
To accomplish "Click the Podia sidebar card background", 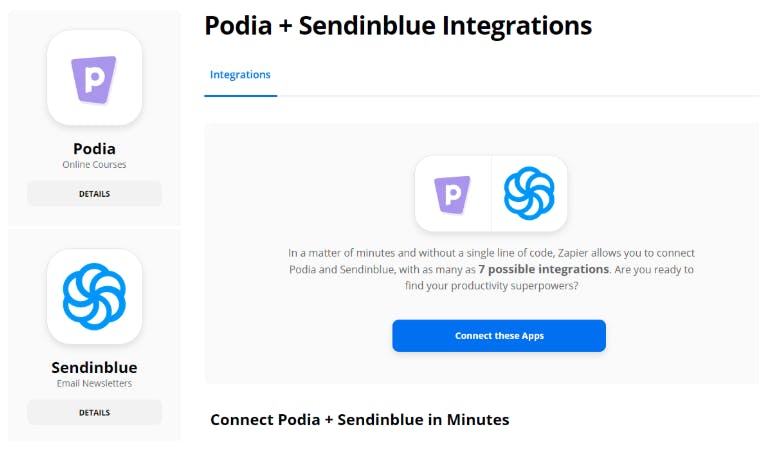I will pos(94,118).
